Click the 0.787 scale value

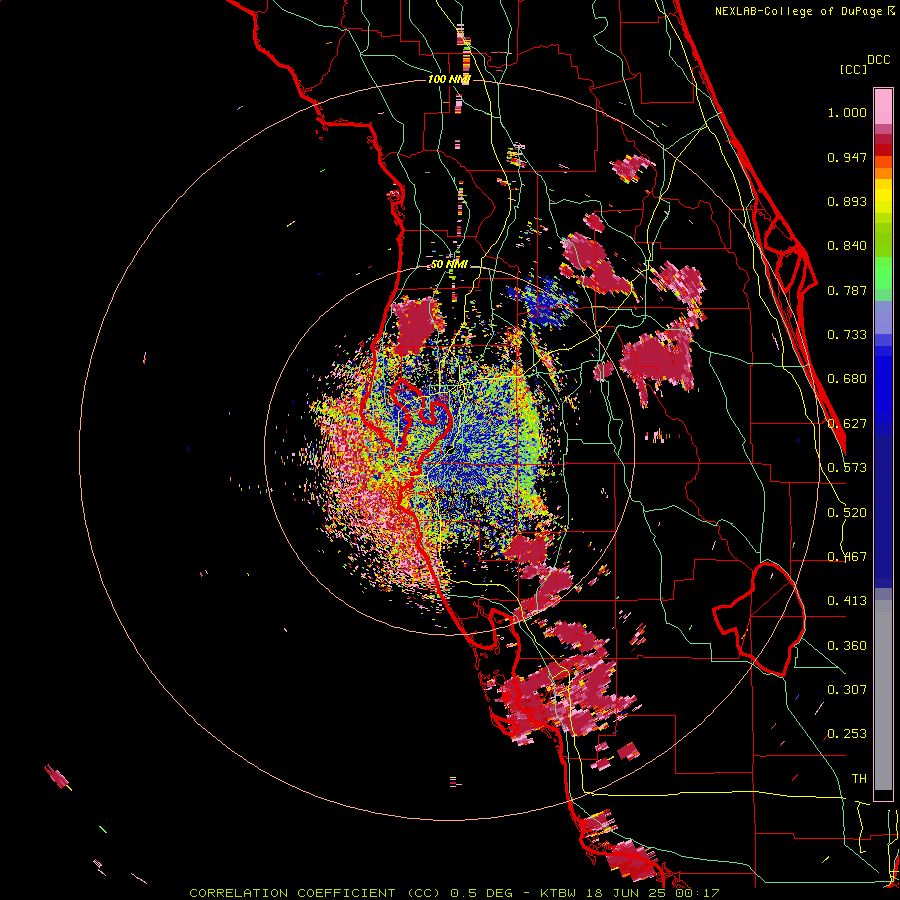pyautogui.click(x=847, y=290)
